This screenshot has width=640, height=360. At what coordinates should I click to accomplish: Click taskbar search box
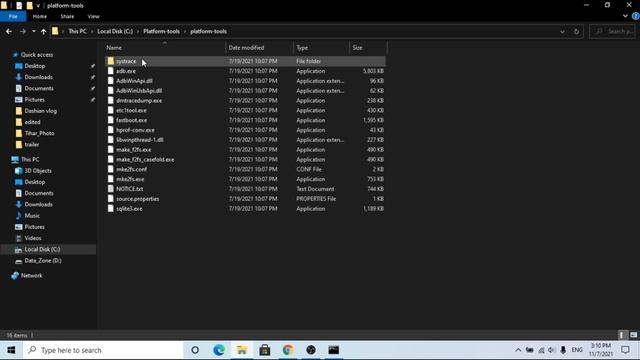[x=103, y=350]
